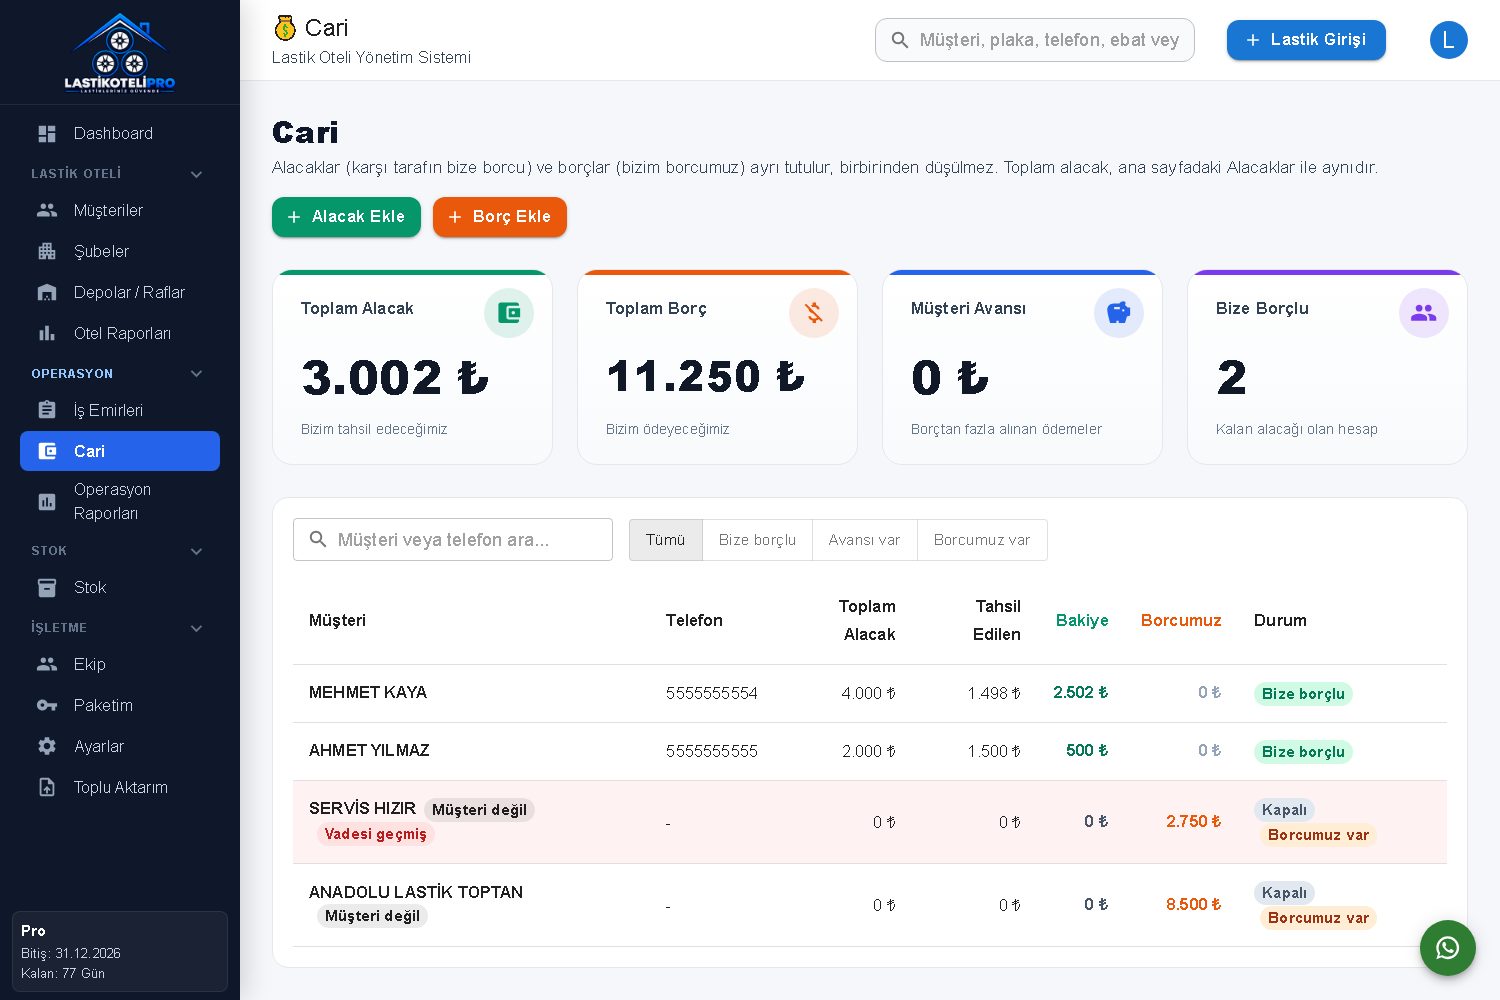Navigate to Ayarlar
The width and height of the screenshot is (1500, 1000).
click(x=120, y=747)
